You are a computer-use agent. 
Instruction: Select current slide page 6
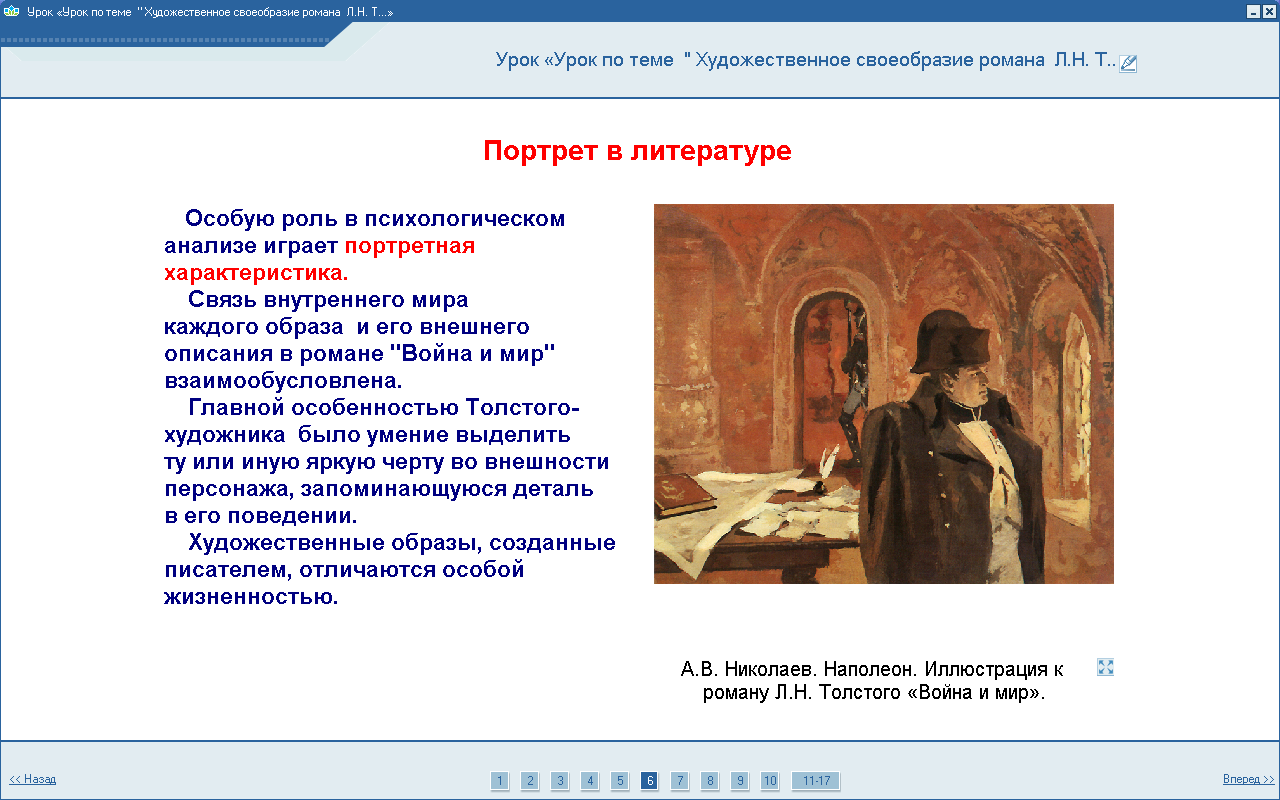pos(650,781)
